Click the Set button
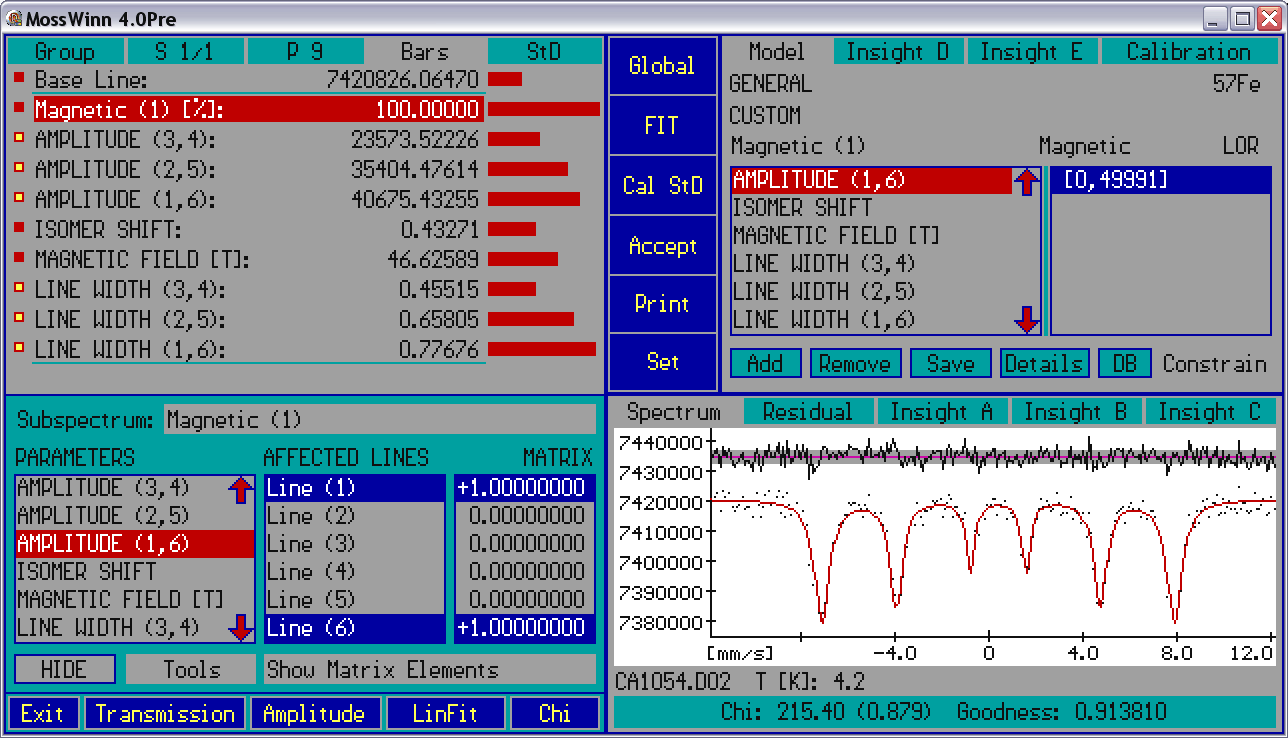 click(662, 362)
